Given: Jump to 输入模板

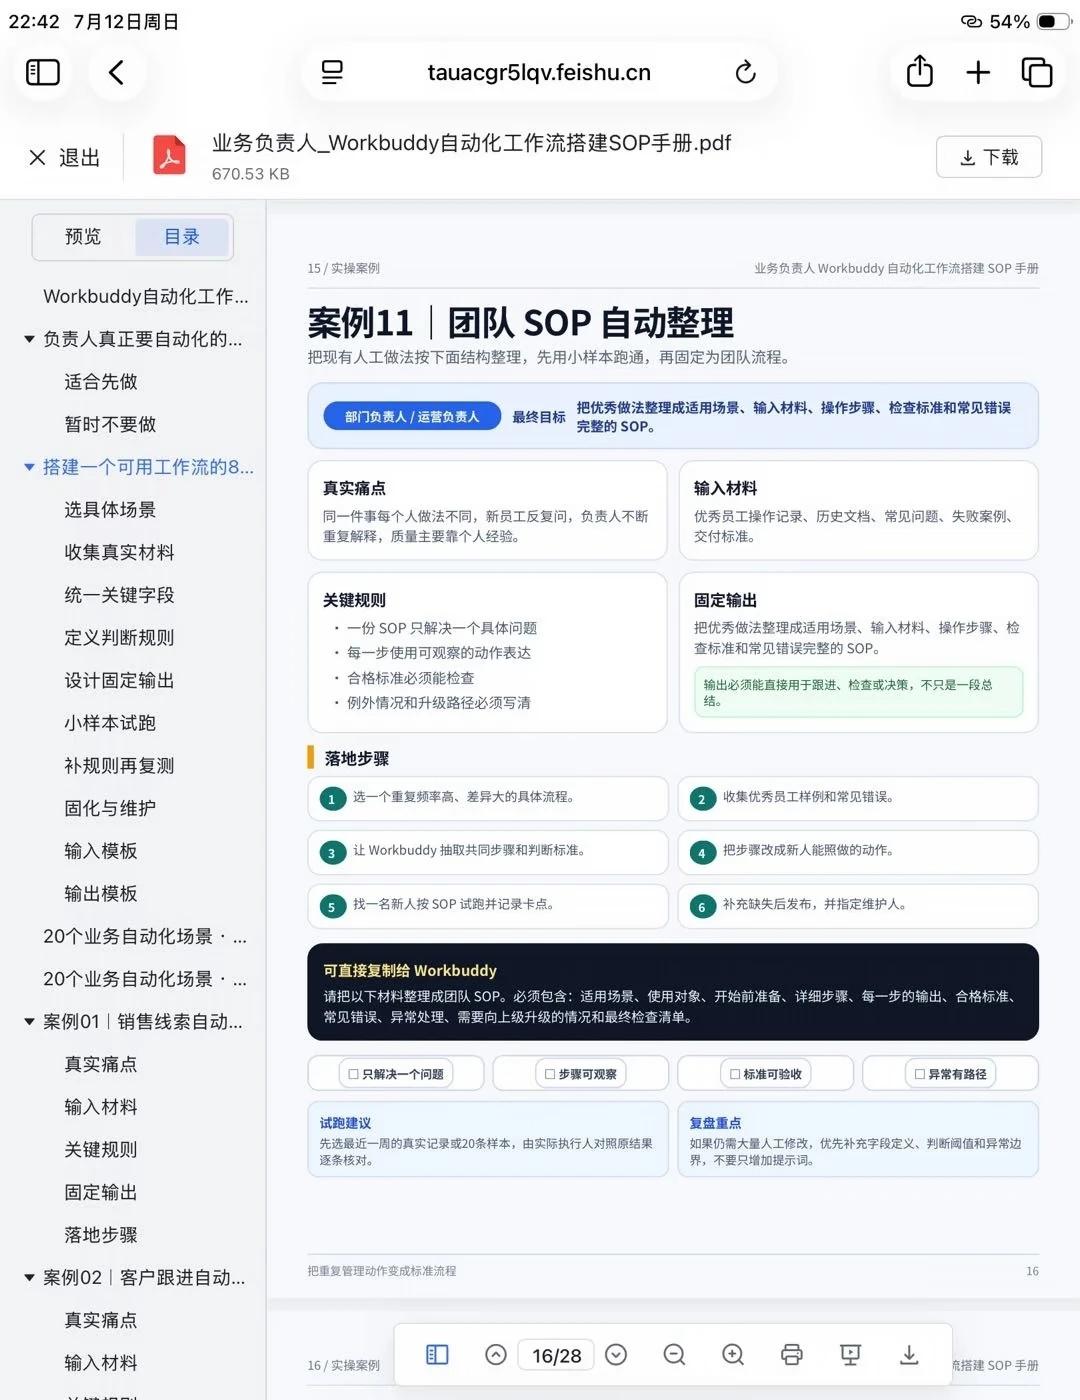Looking at the screenshot, I should [x=101, y=851].
